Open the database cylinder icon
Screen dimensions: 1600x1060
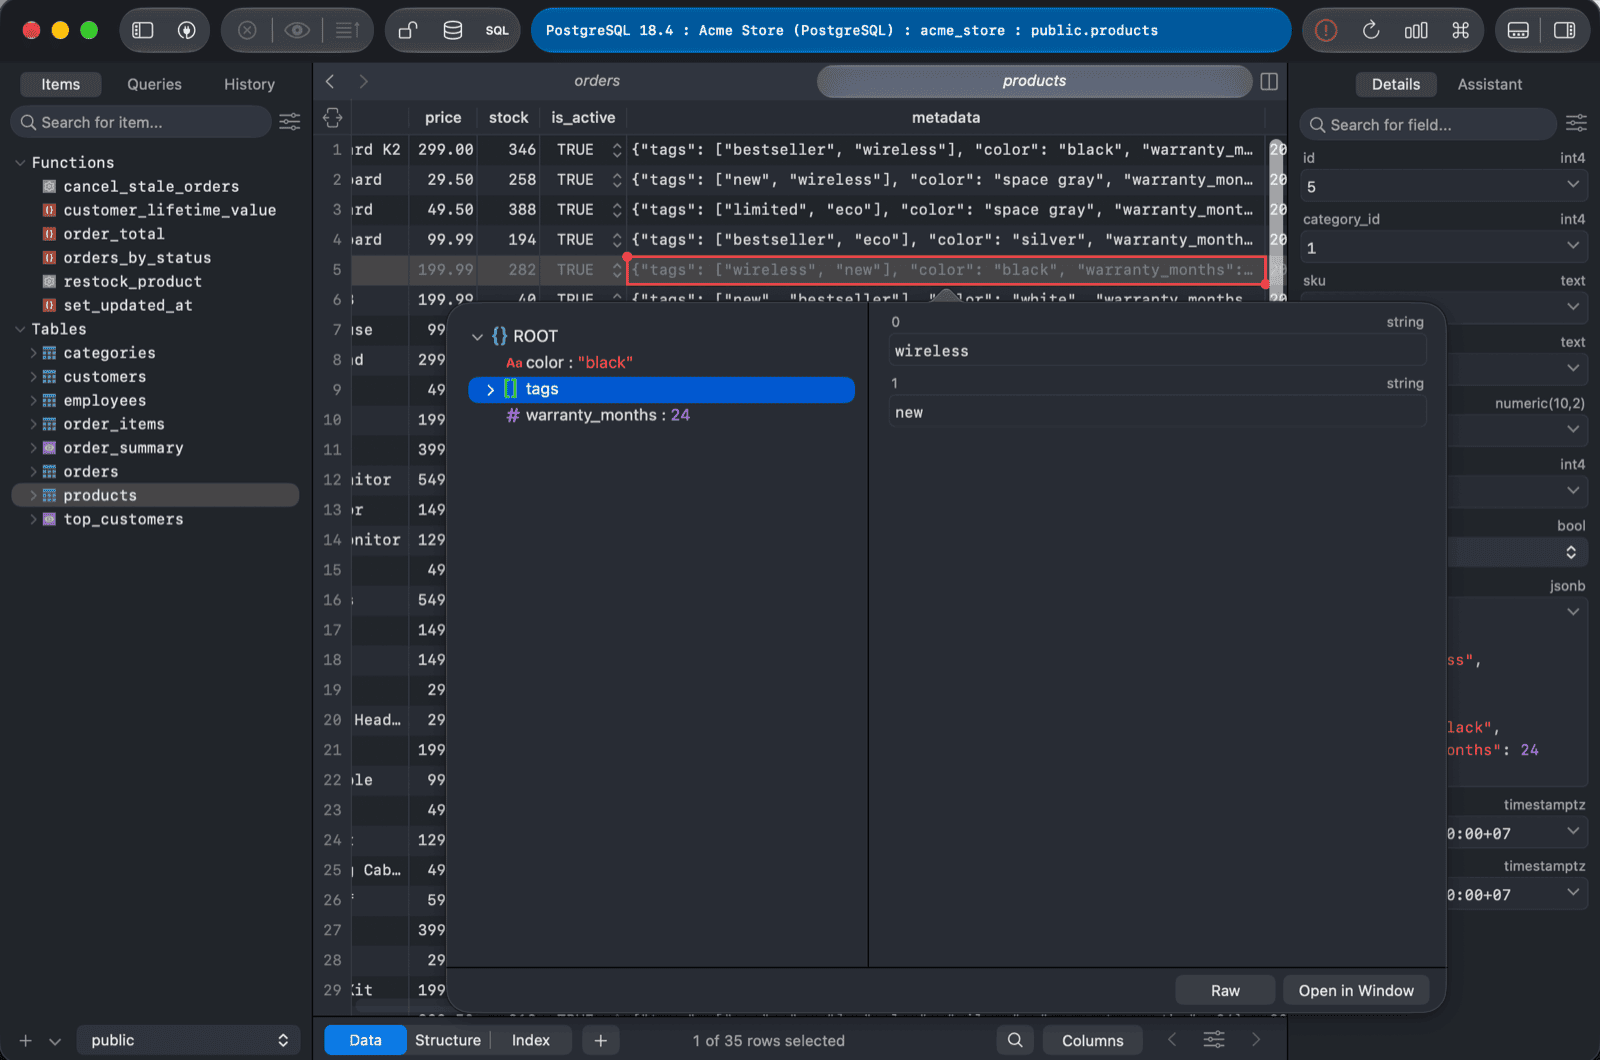[453, 30]
